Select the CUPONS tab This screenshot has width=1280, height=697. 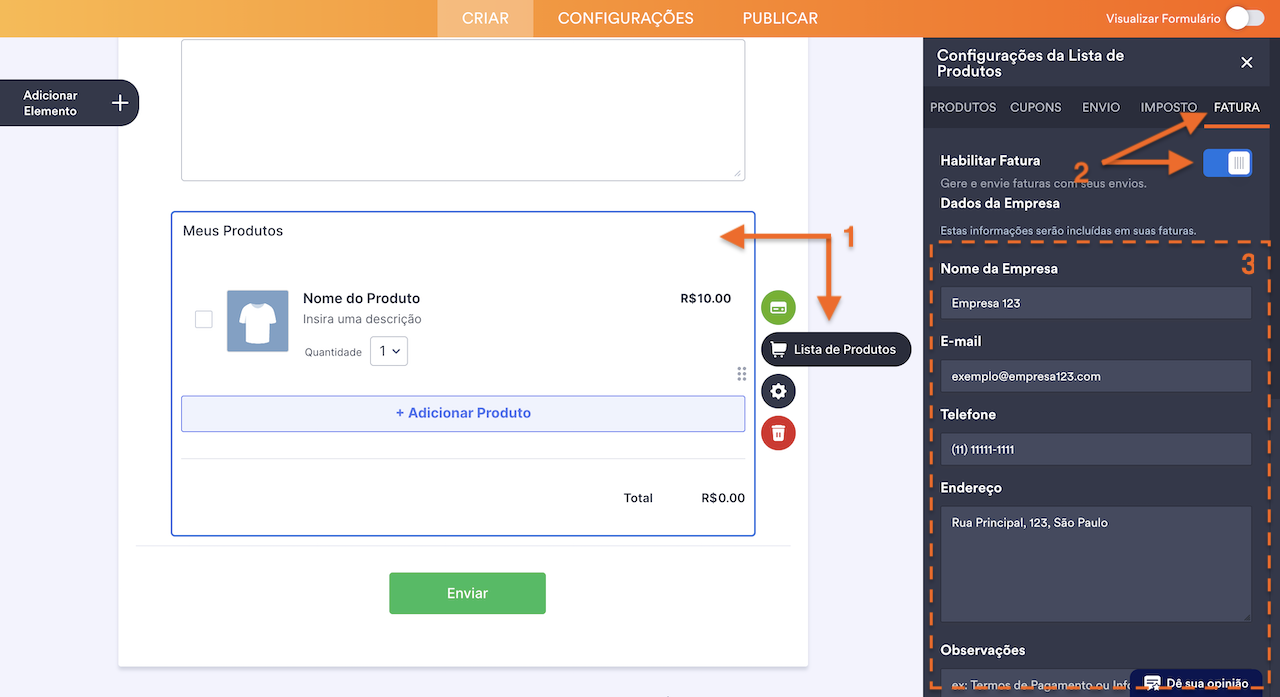(x=1035, y=107)
